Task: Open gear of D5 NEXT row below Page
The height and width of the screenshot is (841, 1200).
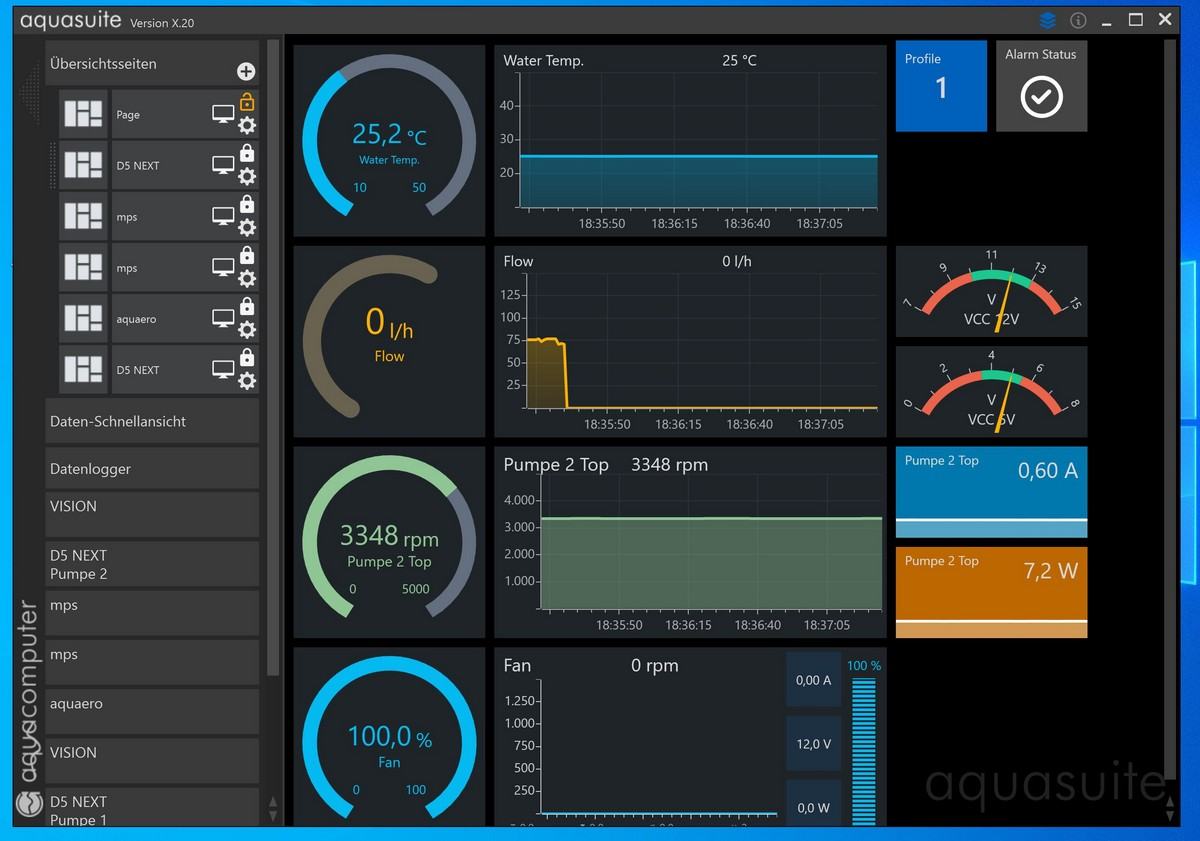Action: pos(247,176)
